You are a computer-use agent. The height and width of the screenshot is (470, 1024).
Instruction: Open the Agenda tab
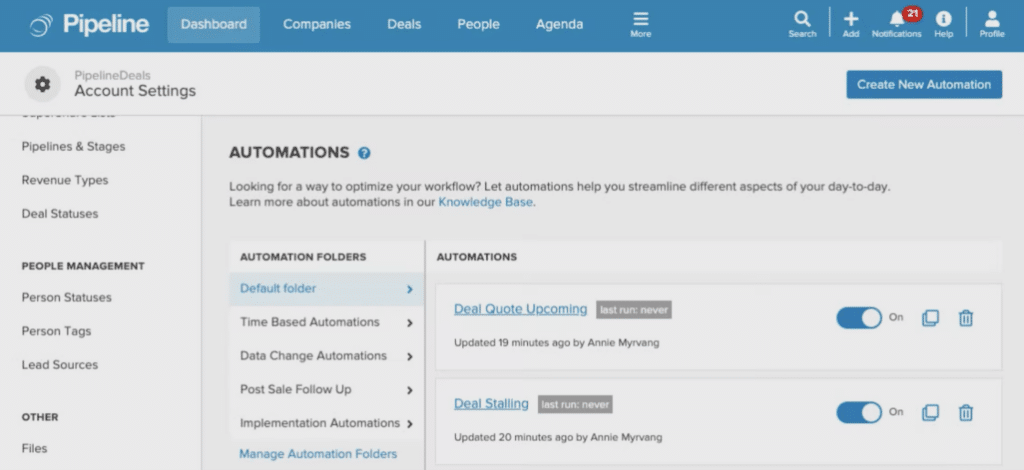(559, 25)
